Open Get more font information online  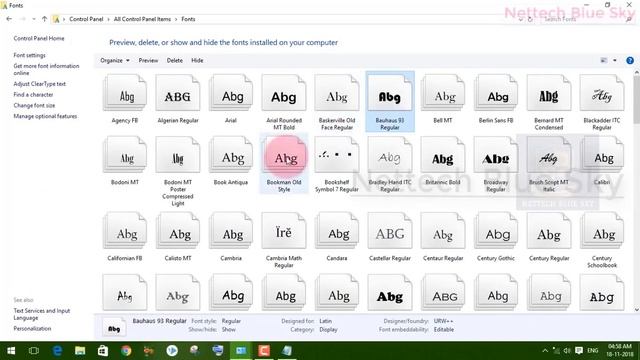point(46,69)
